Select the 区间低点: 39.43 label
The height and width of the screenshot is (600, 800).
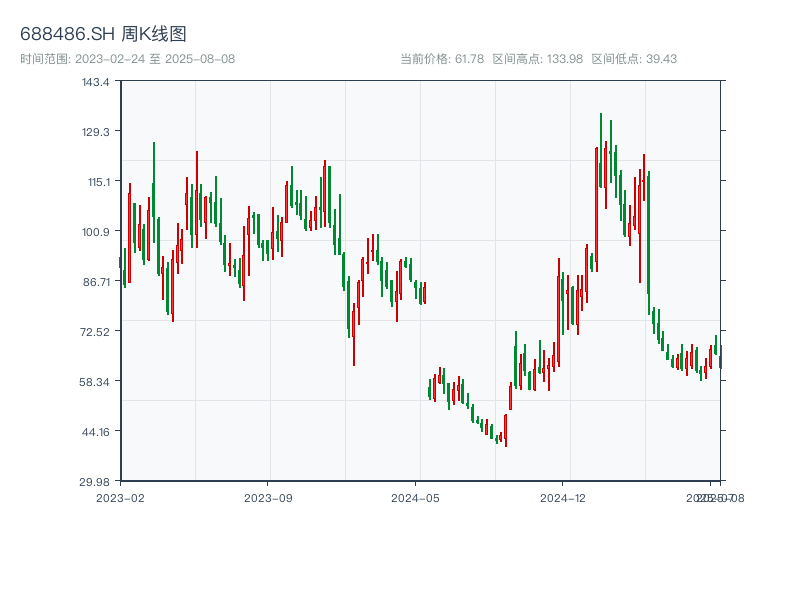634,59
